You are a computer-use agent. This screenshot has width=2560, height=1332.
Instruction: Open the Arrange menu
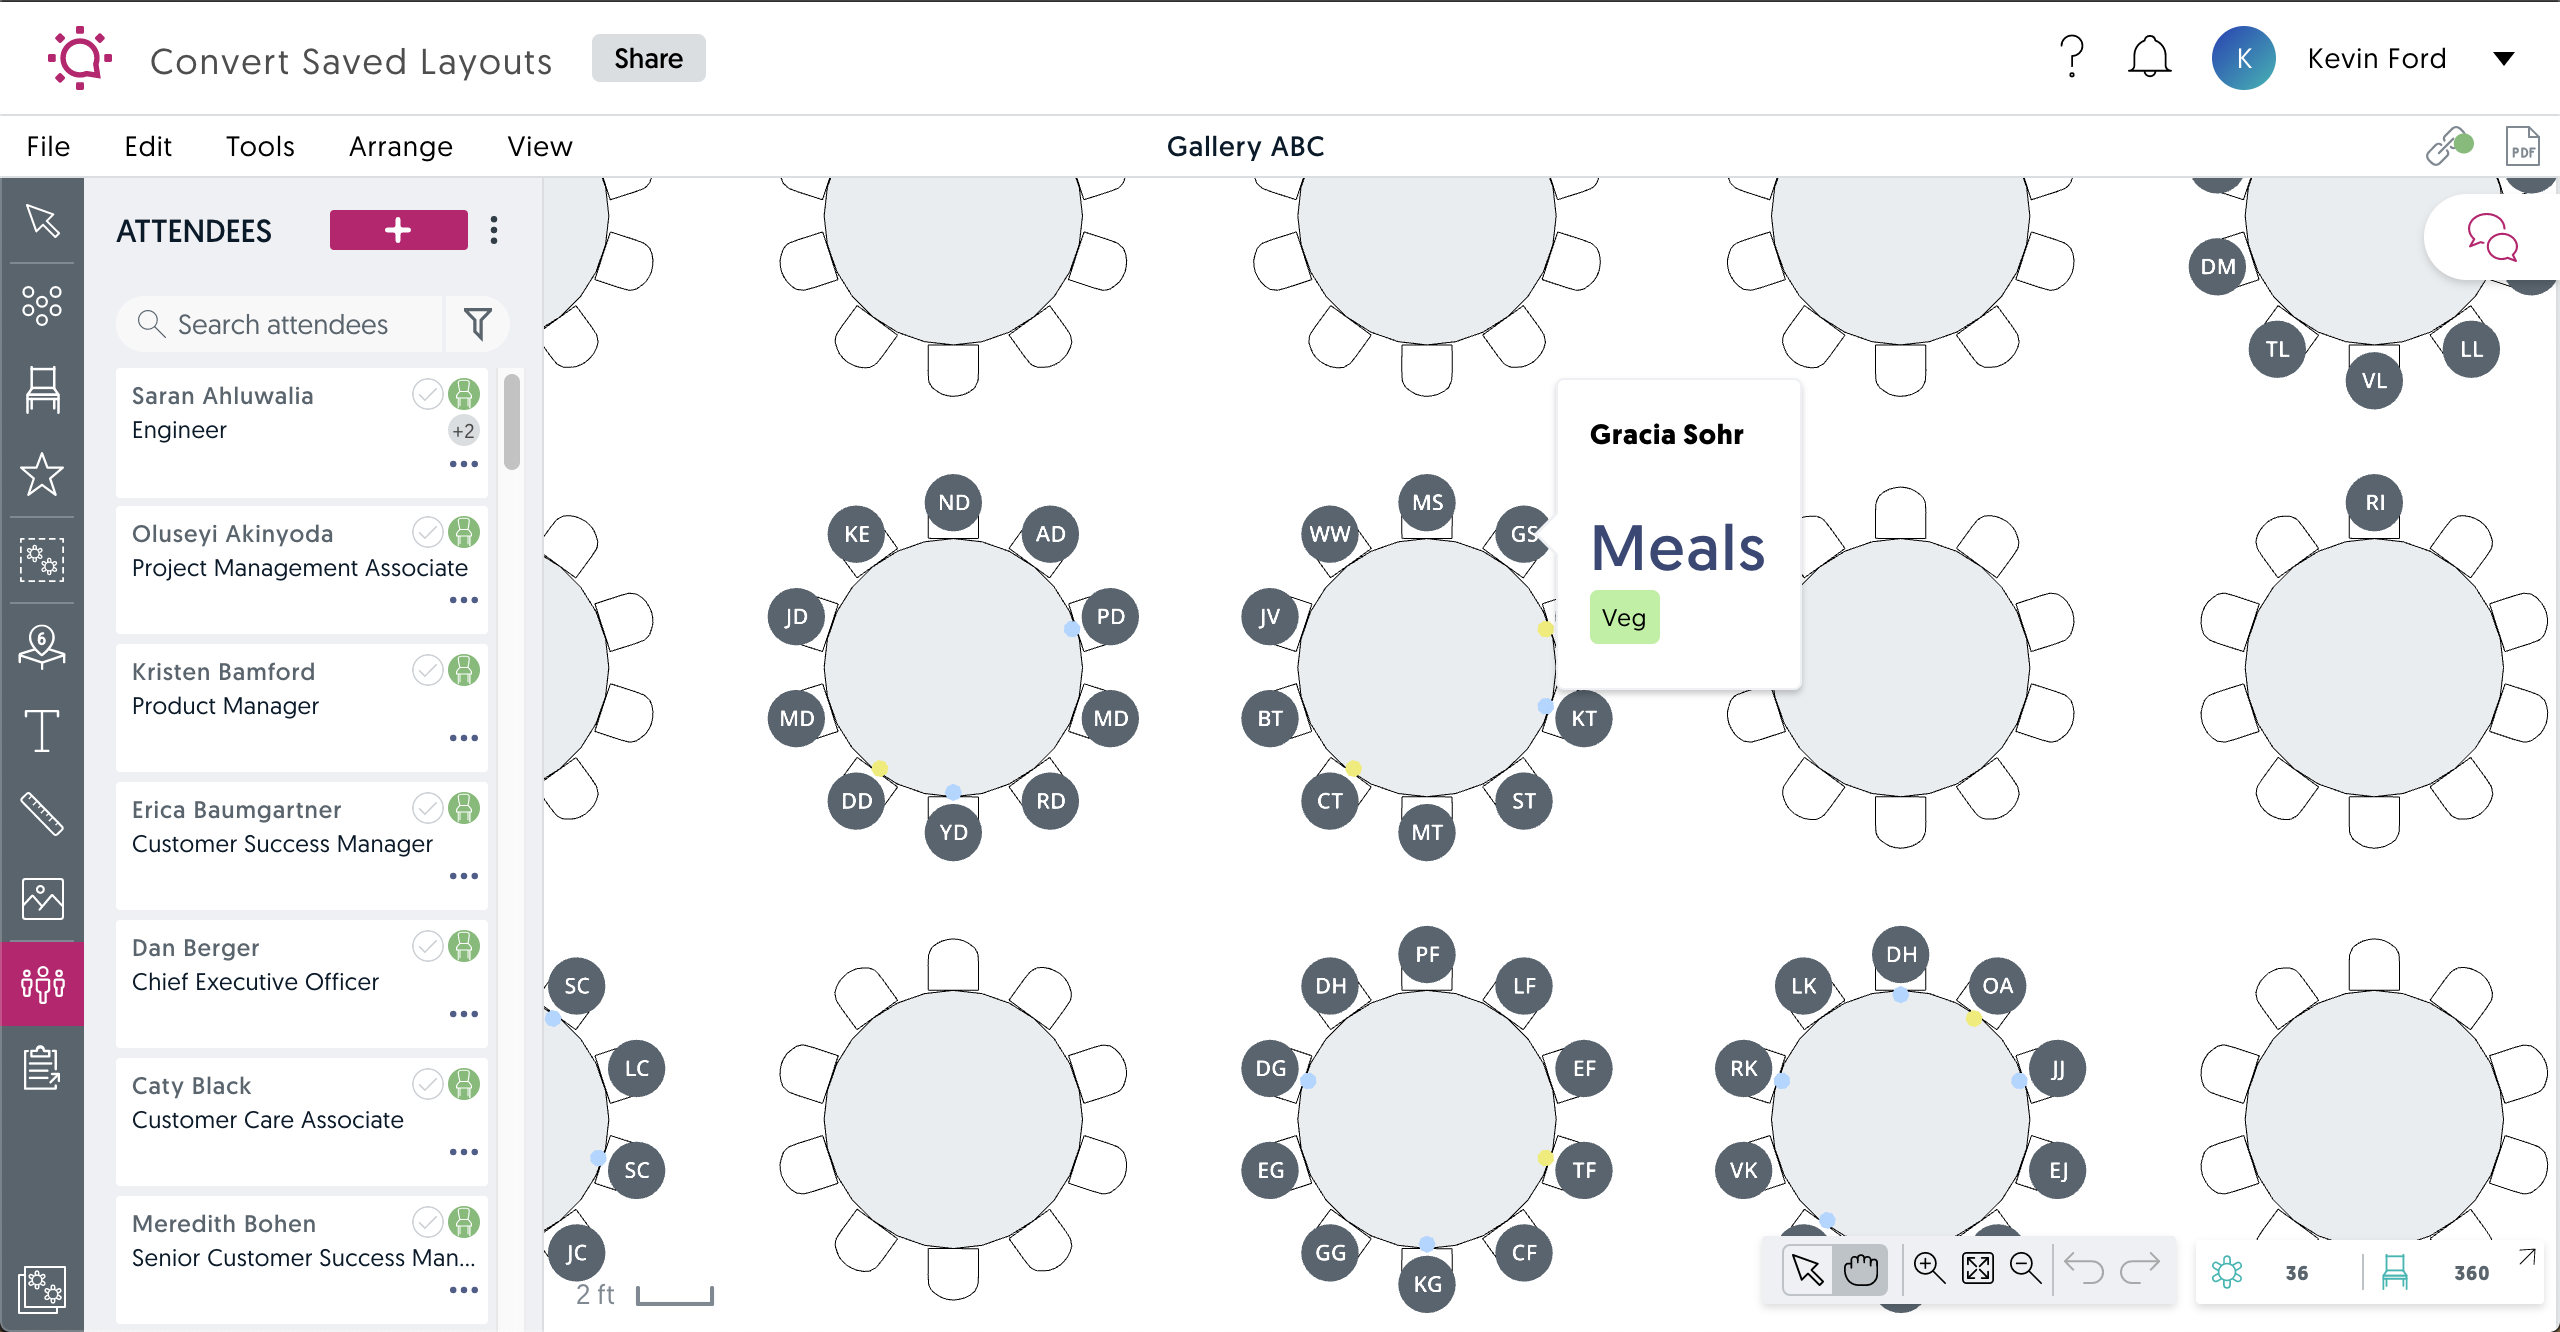[401, 146]
